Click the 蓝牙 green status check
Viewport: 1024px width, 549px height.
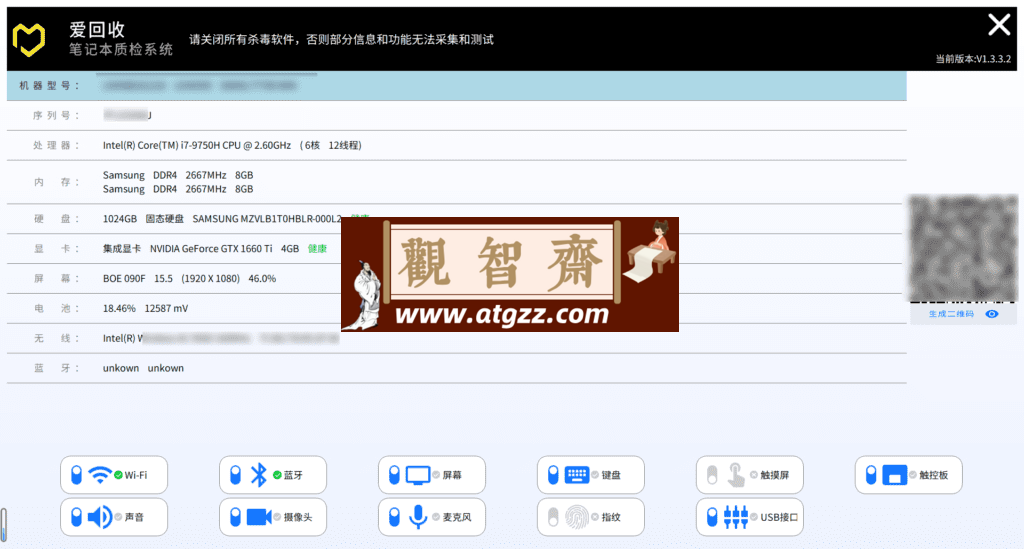click(278, 475)
